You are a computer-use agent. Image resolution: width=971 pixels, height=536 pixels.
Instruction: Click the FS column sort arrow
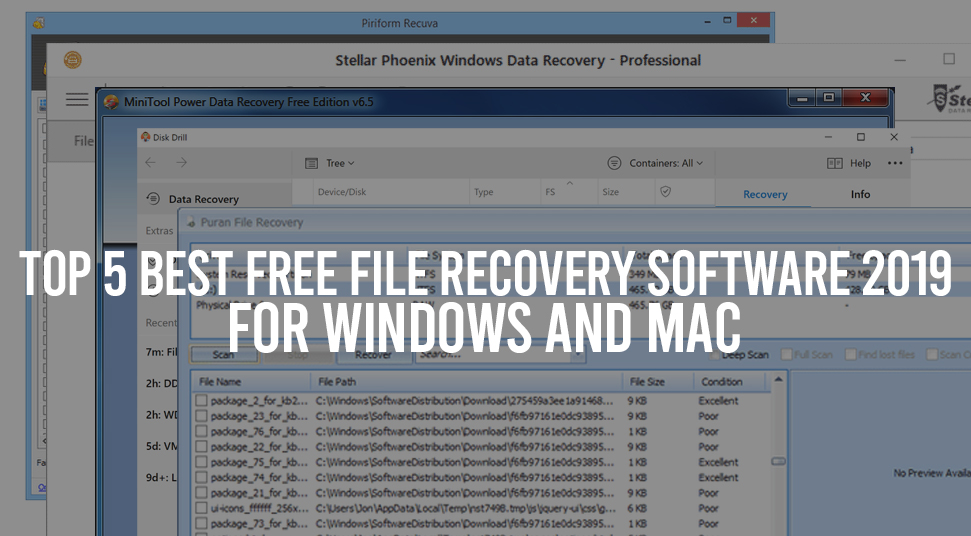(570, 183)
